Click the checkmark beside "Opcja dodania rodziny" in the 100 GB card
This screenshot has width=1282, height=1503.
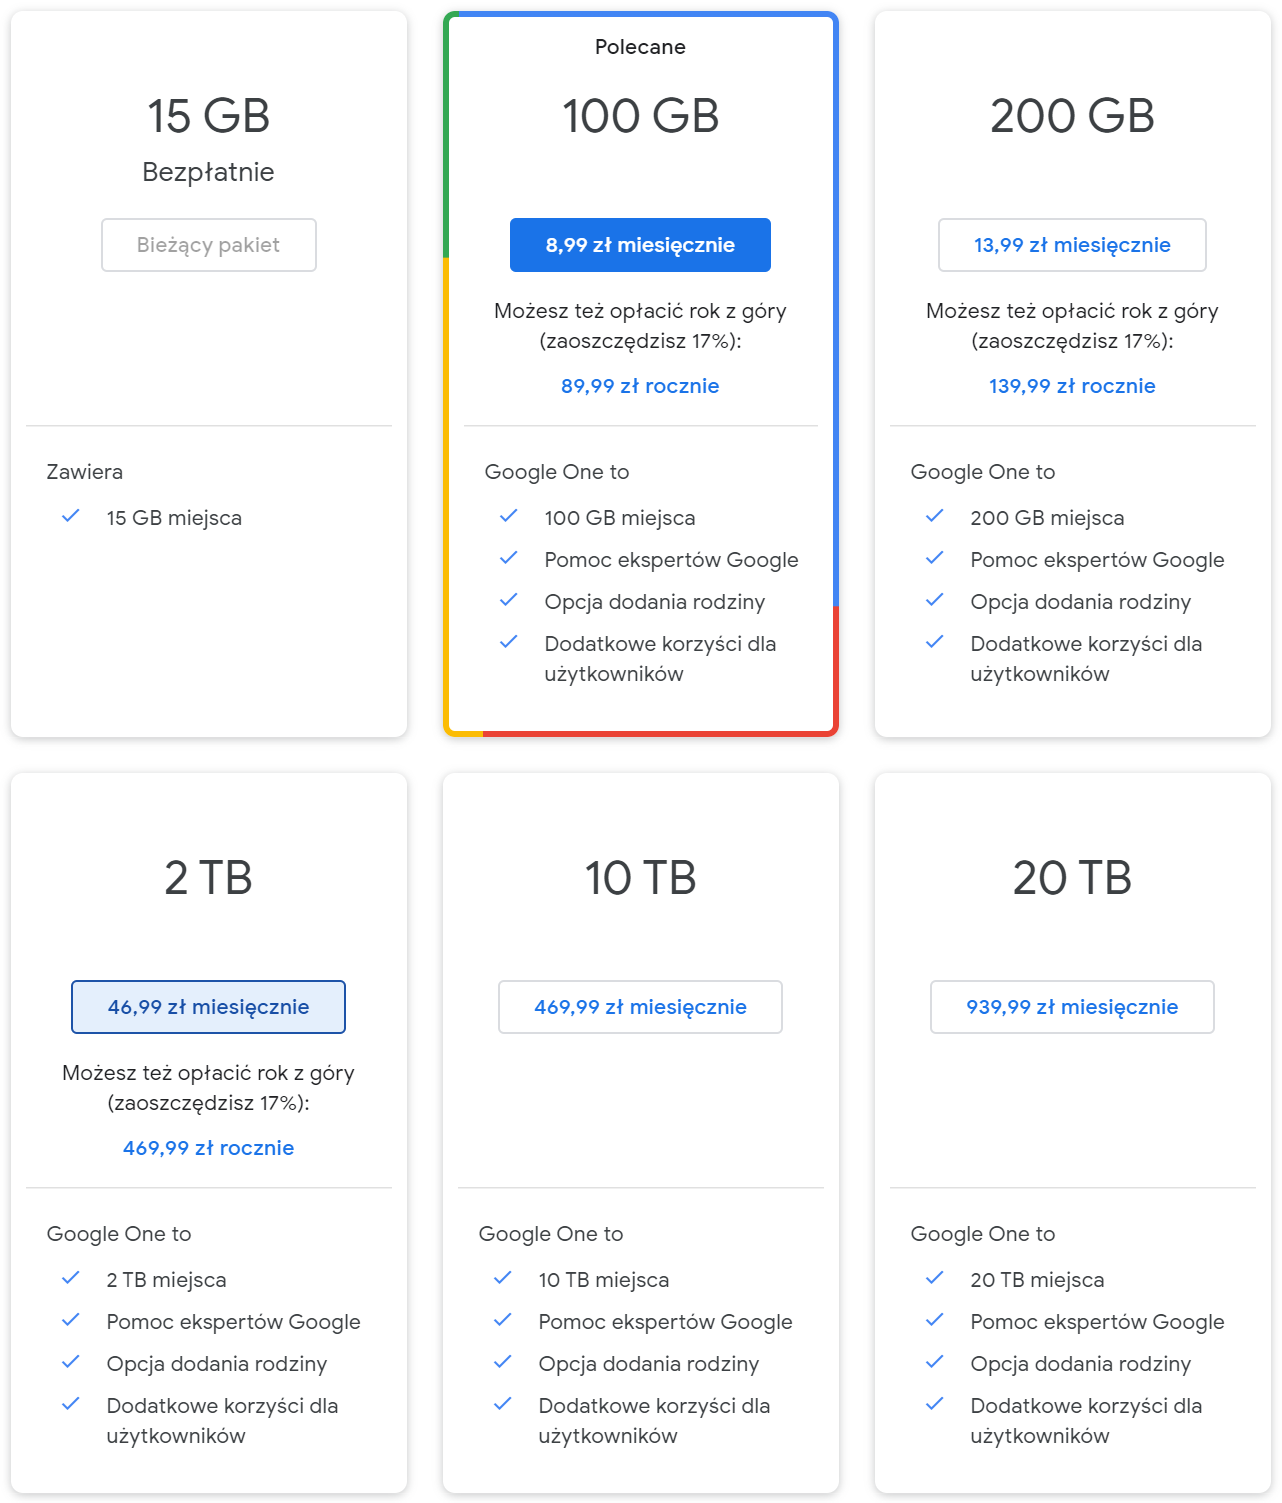point(509,600)
